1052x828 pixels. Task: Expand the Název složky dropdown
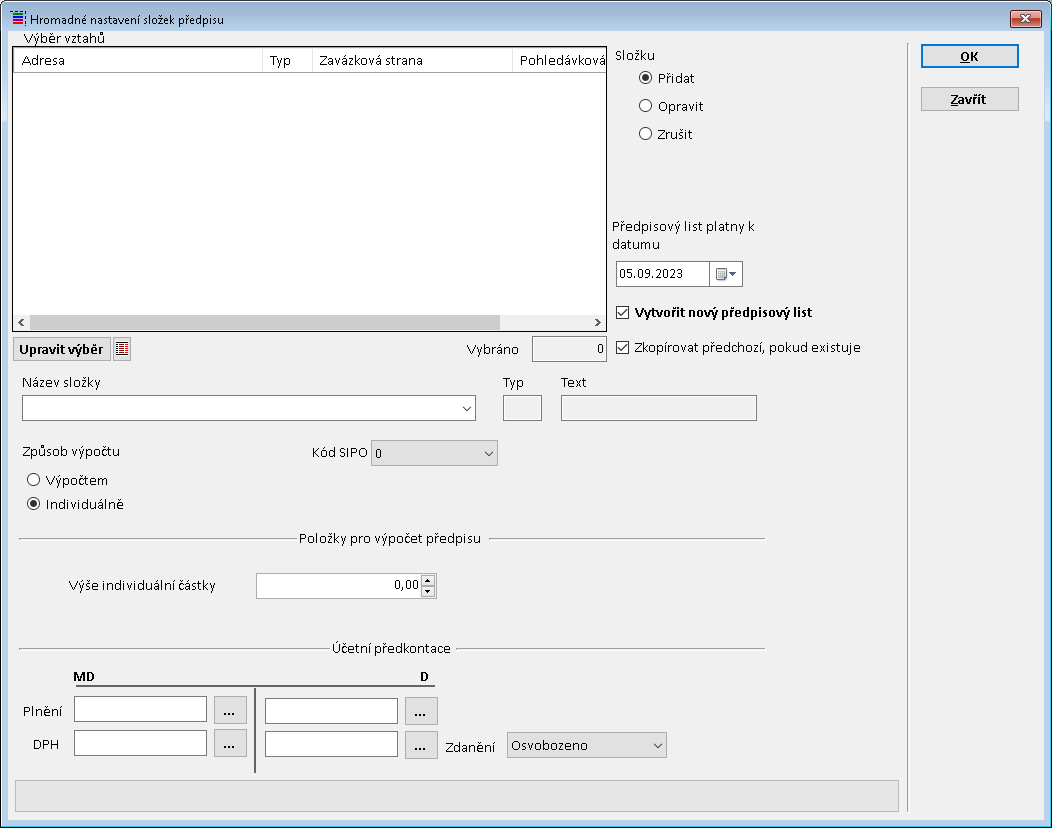click(x=467, y=408)
